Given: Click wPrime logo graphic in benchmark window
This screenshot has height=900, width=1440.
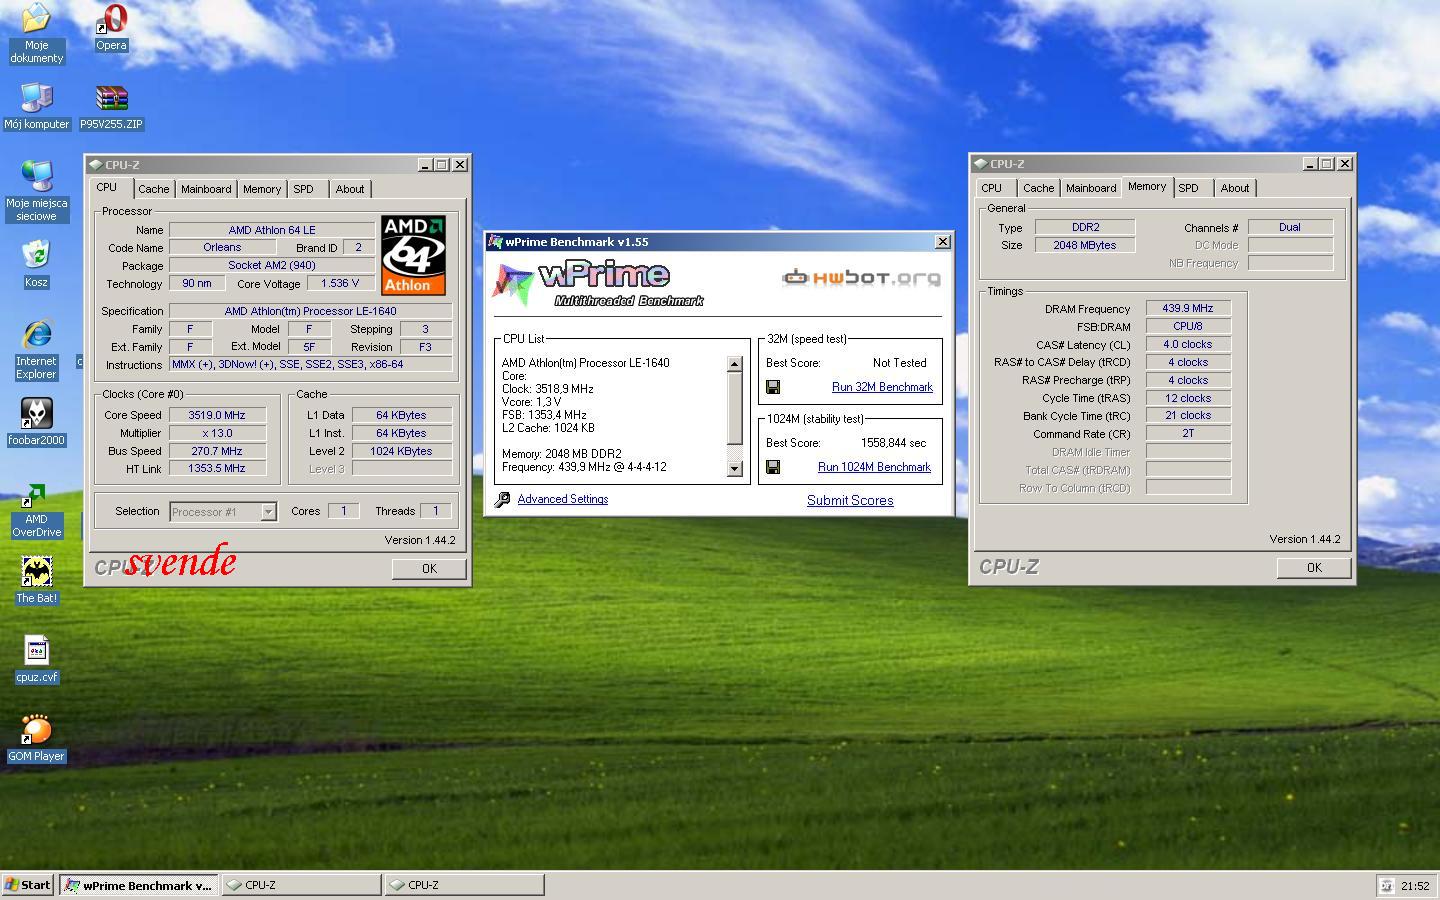Looking at the screenshot, I should pyautogui.click(x=598, y=282).
